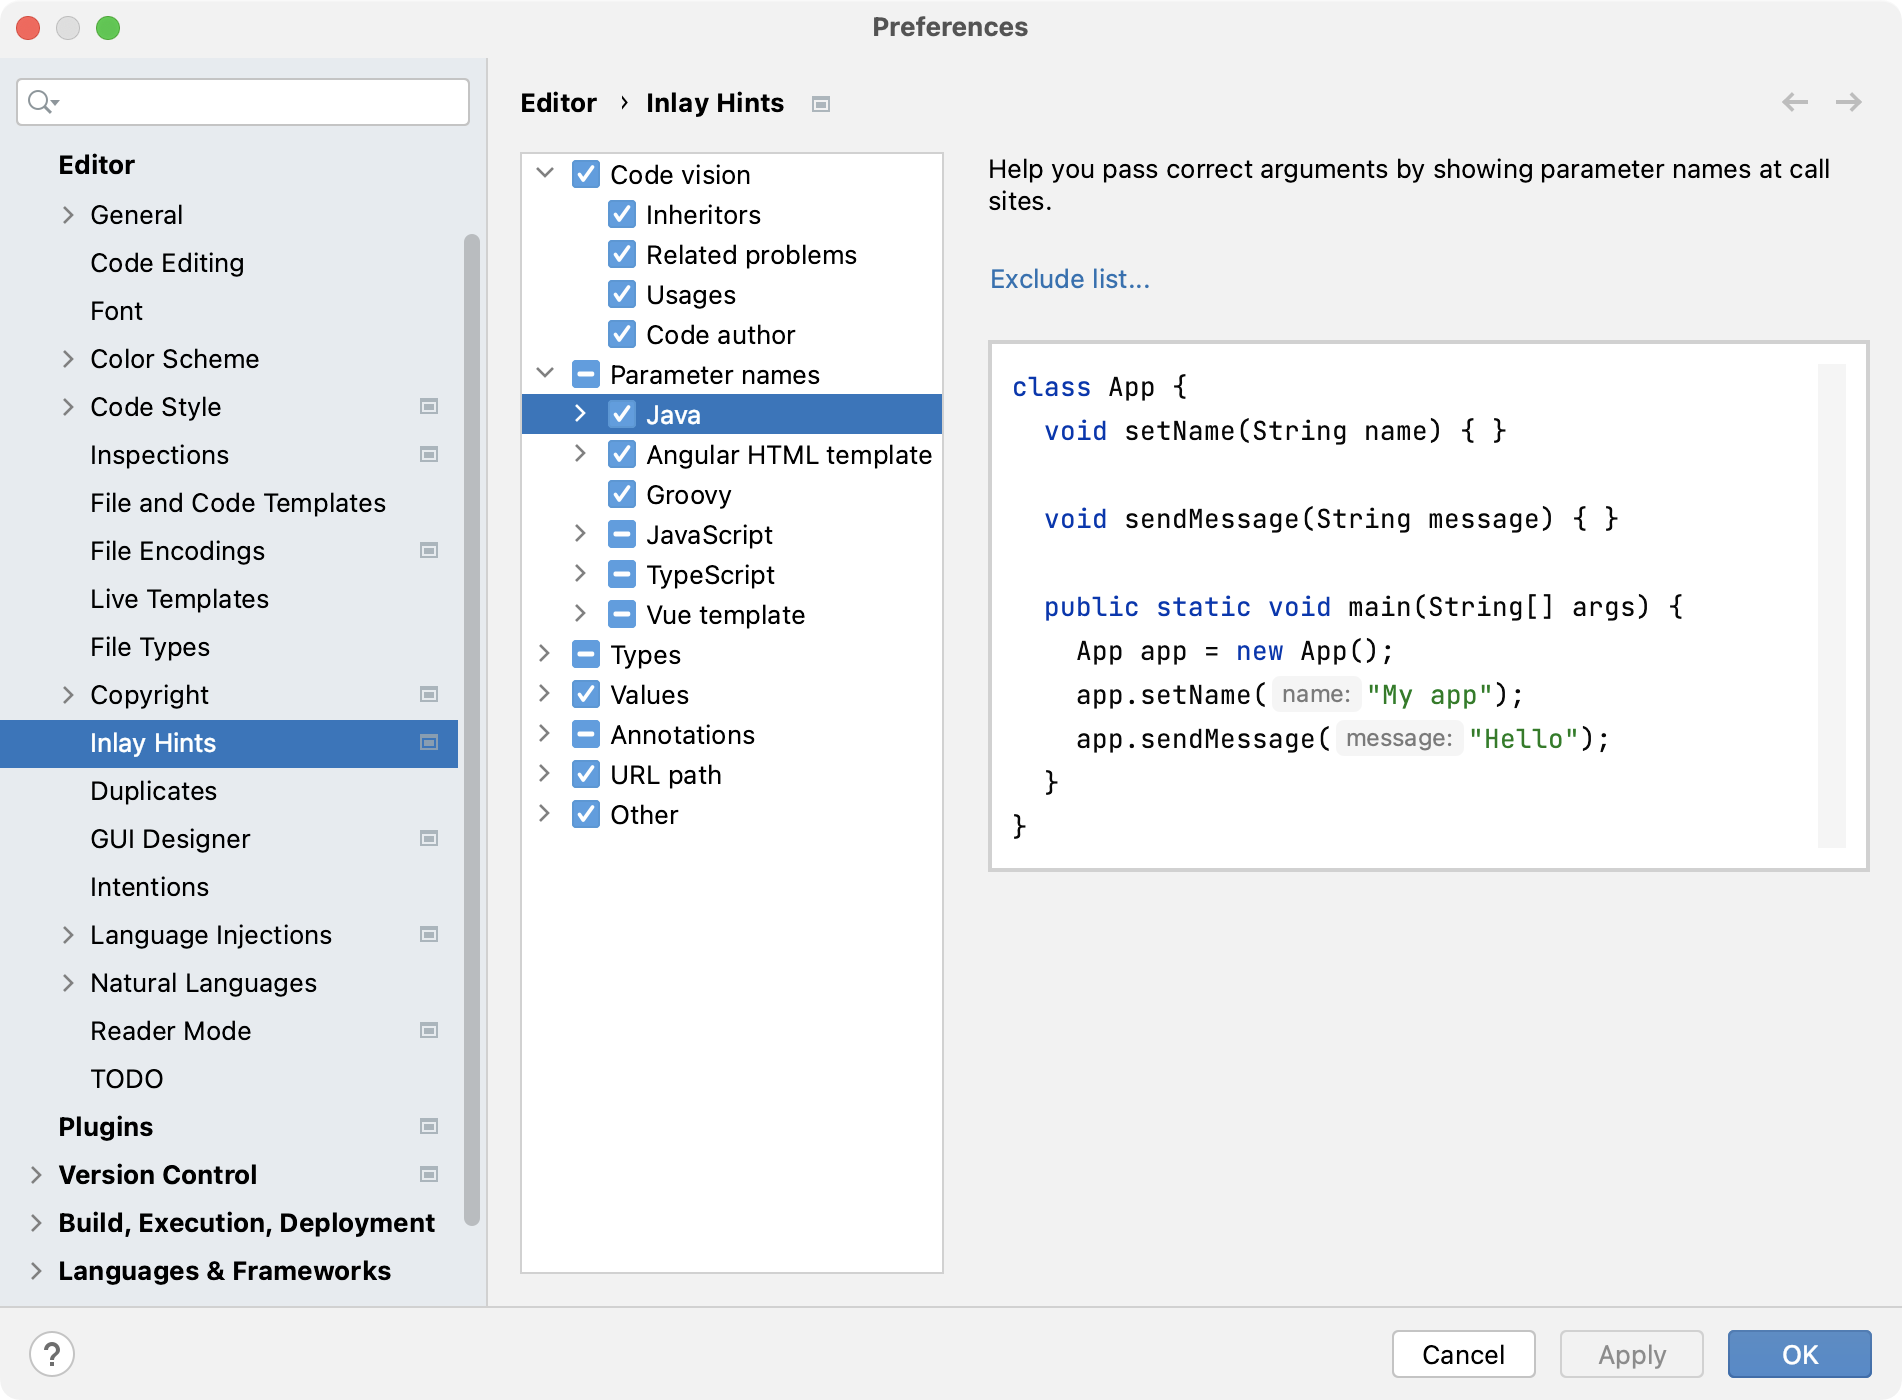This screenshot has width=1902, height=1400.
Task: Click the search magnifier icon in settings
Action: [x=42, y=102]
